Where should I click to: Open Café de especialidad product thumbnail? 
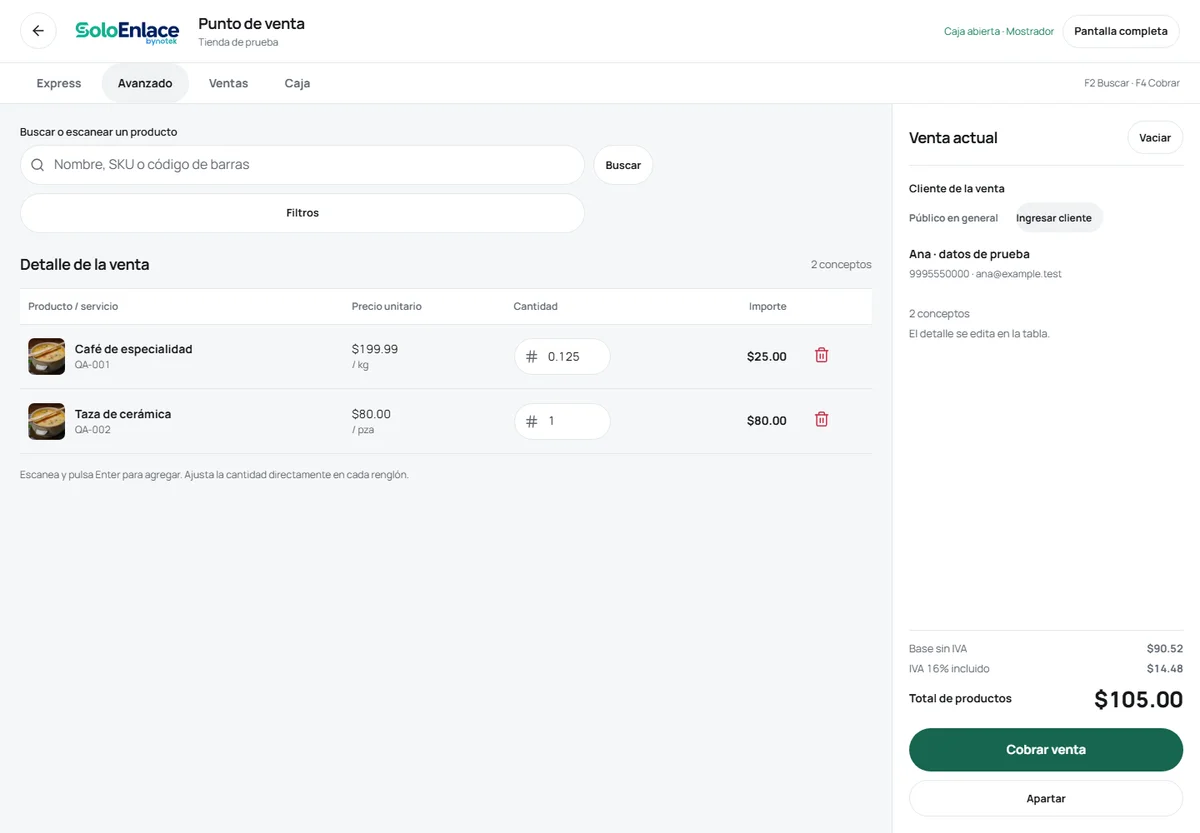[47, 357]
